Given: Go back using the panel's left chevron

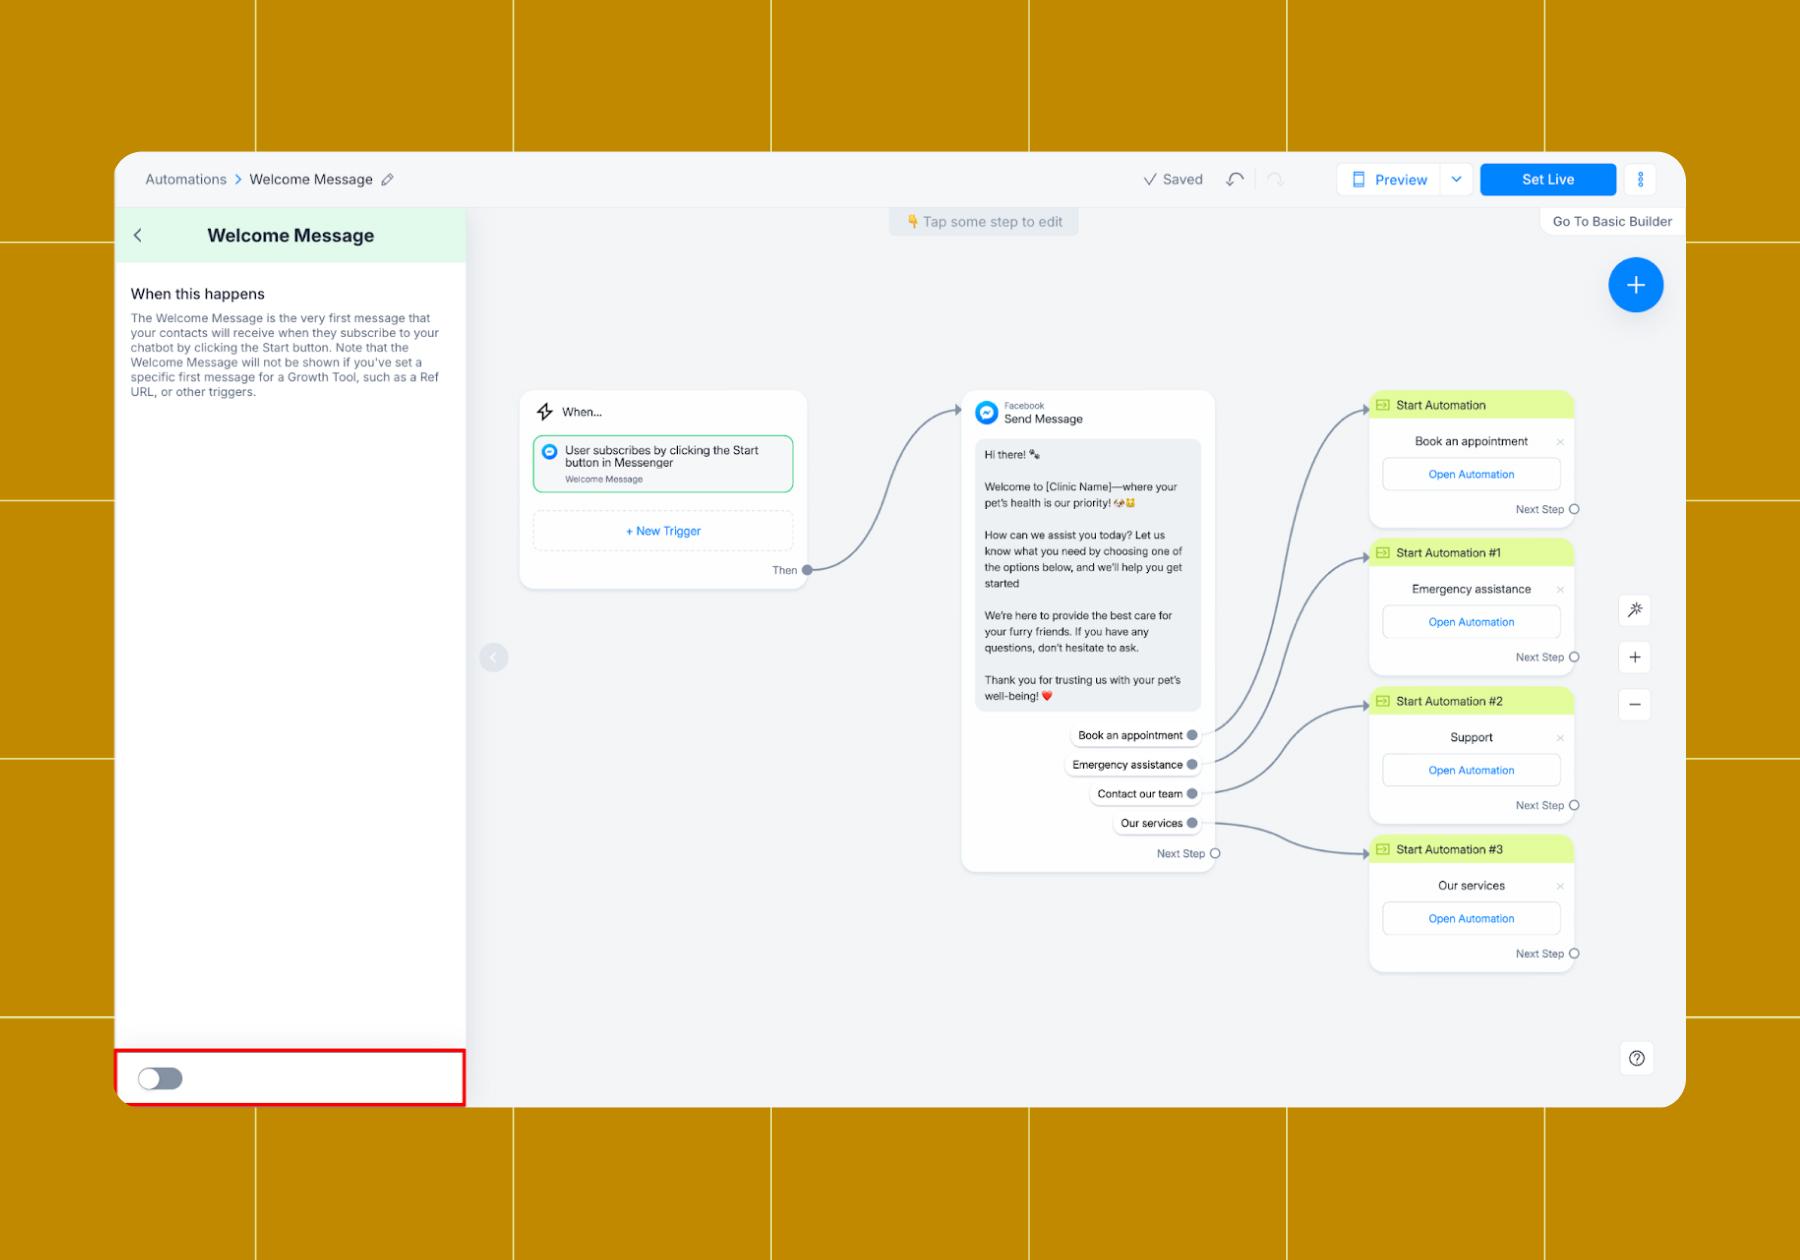Looking at the screenshot, I should point(138,235).
